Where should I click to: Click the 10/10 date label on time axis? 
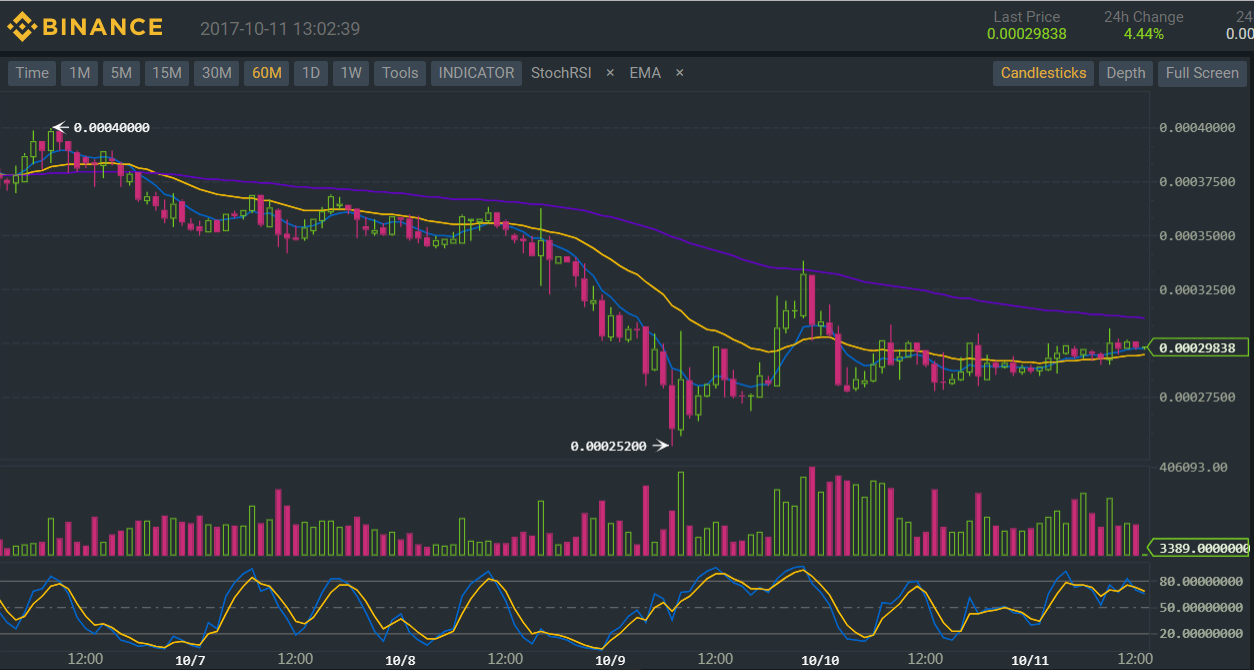coord(820,660)
